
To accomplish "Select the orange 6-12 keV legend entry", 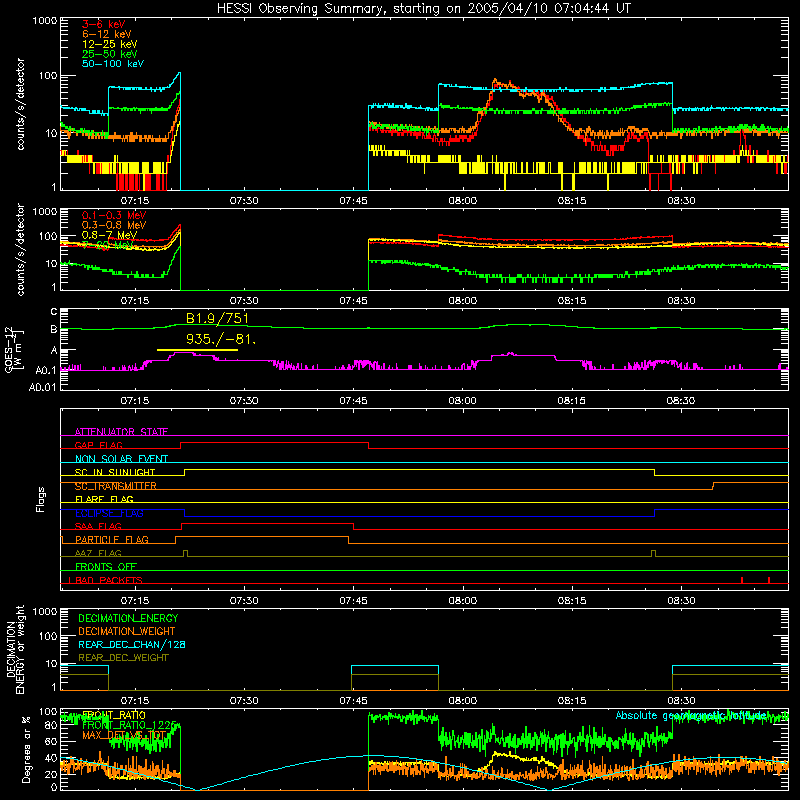I will pos(106,34).
